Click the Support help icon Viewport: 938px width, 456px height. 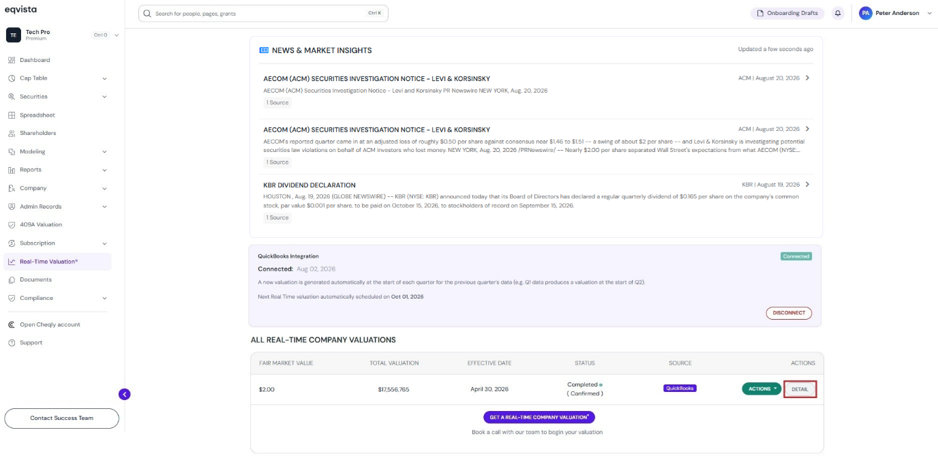pyautogui.click(x=12, y=343)
